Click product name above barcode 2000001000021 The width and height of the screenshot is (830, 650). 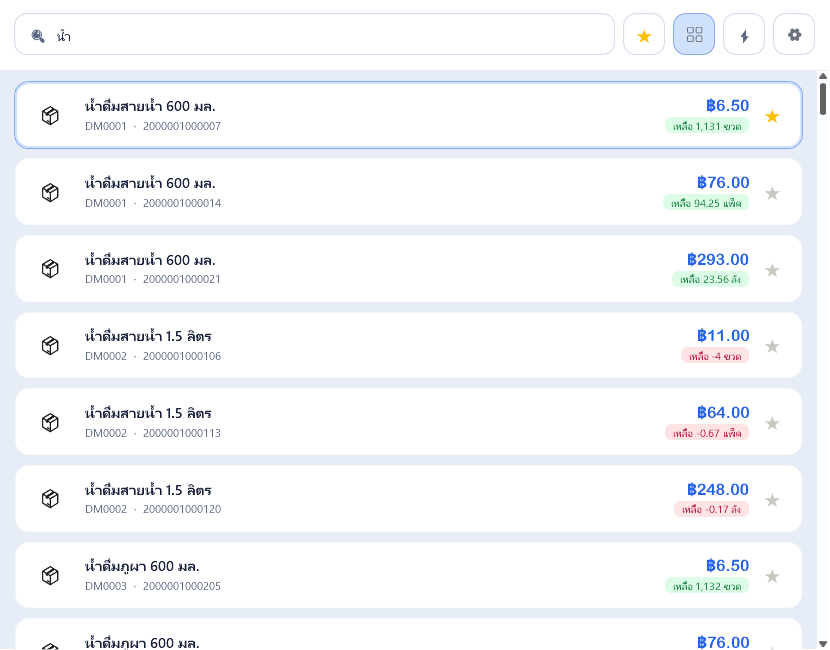point(150,259)
